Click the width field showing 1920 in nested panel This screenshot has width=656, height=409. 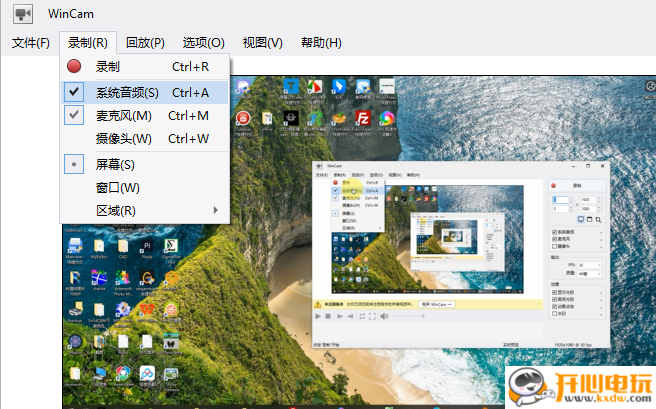click(x=590, y=199)
